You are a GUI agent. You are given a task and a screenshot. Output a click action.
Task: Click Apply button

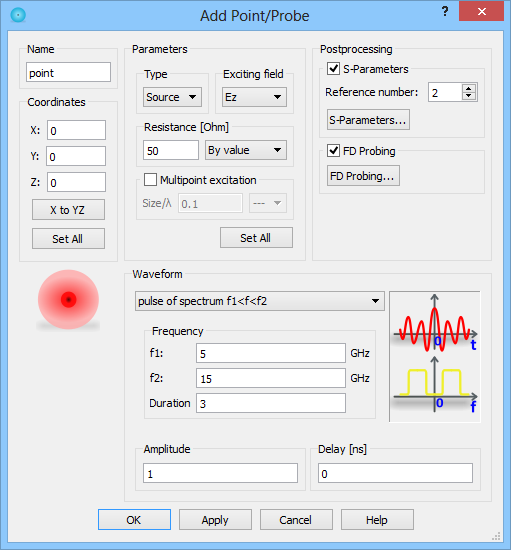click(x=215, y=519)
